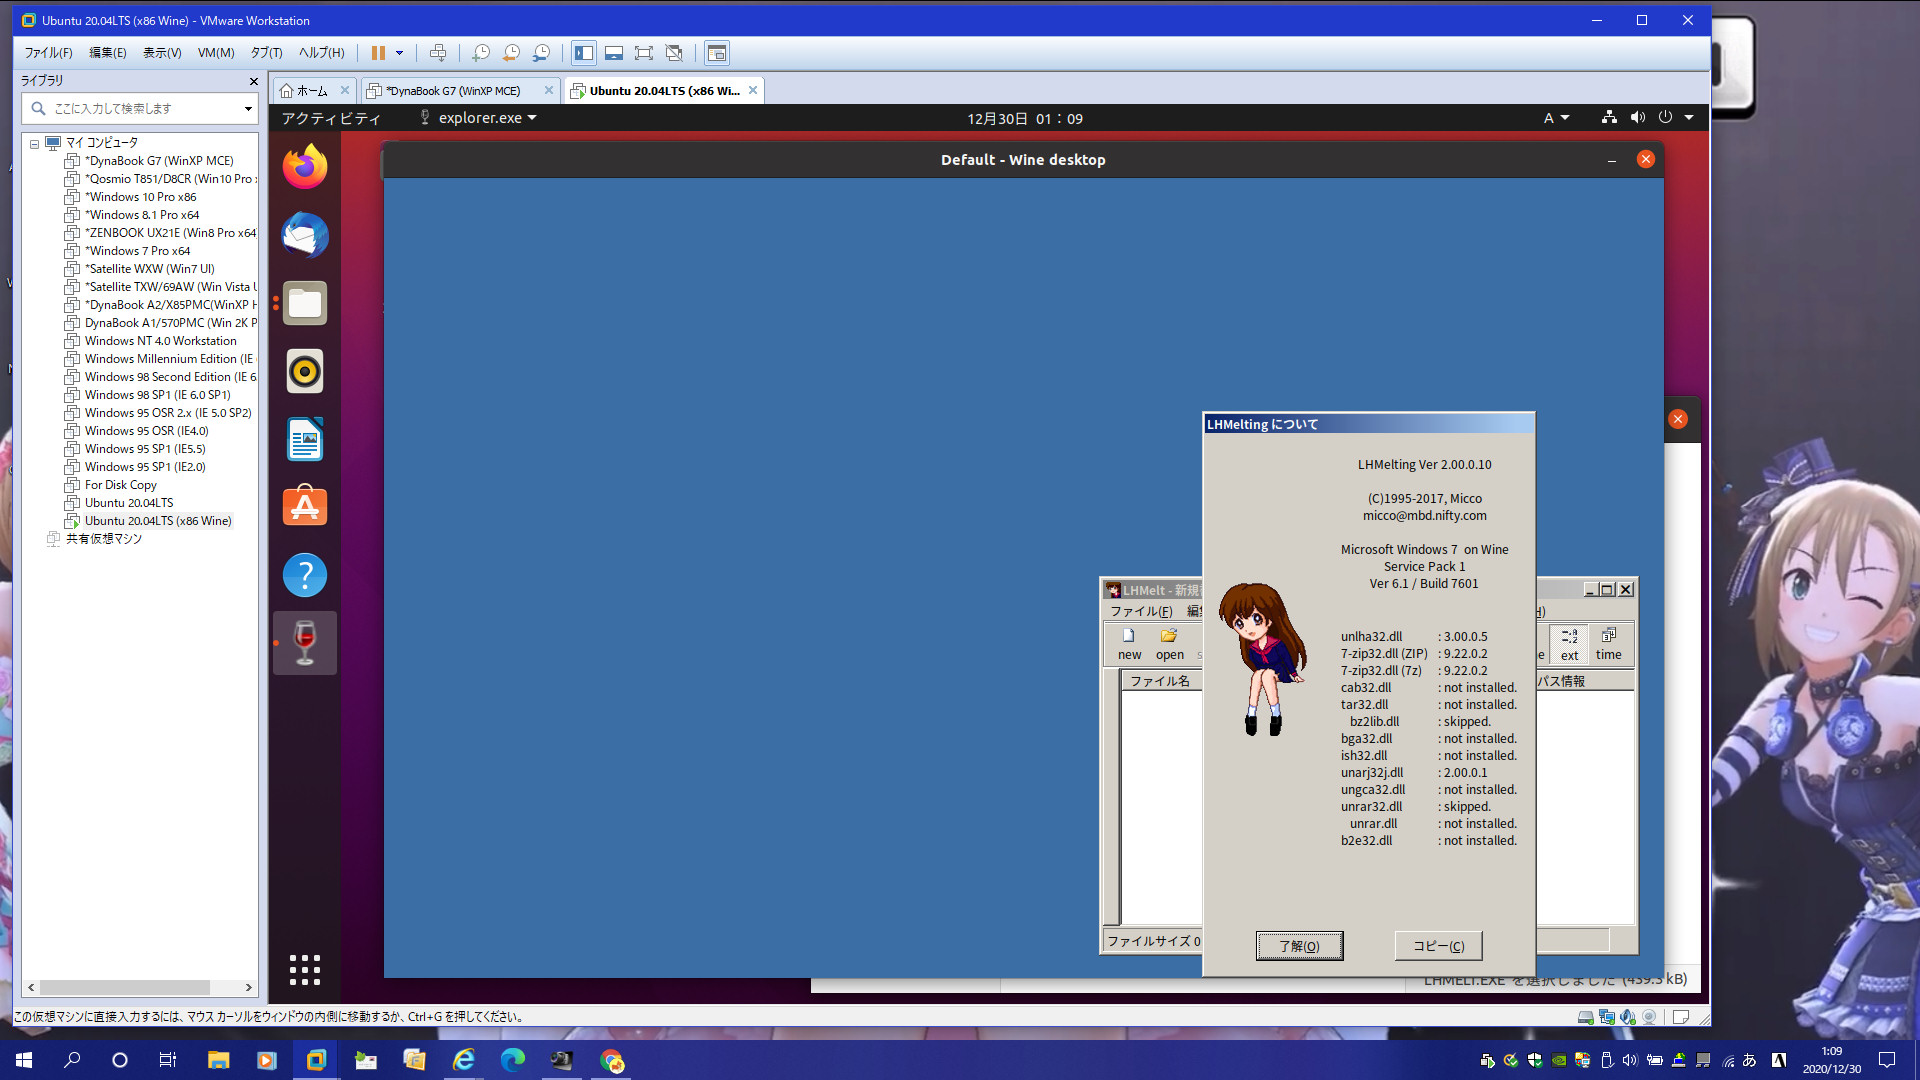
Task: Open the VMware タブ(T) menu
Action: click(267, 53)
